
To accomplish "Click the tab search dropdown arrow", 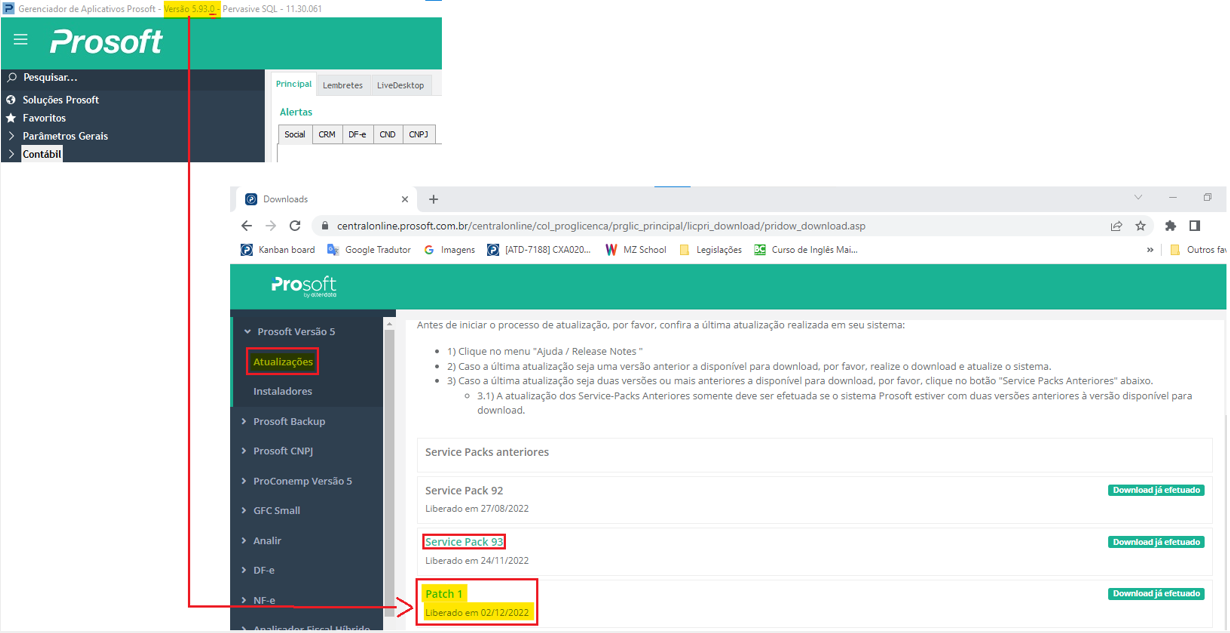I will [1138, 198].
